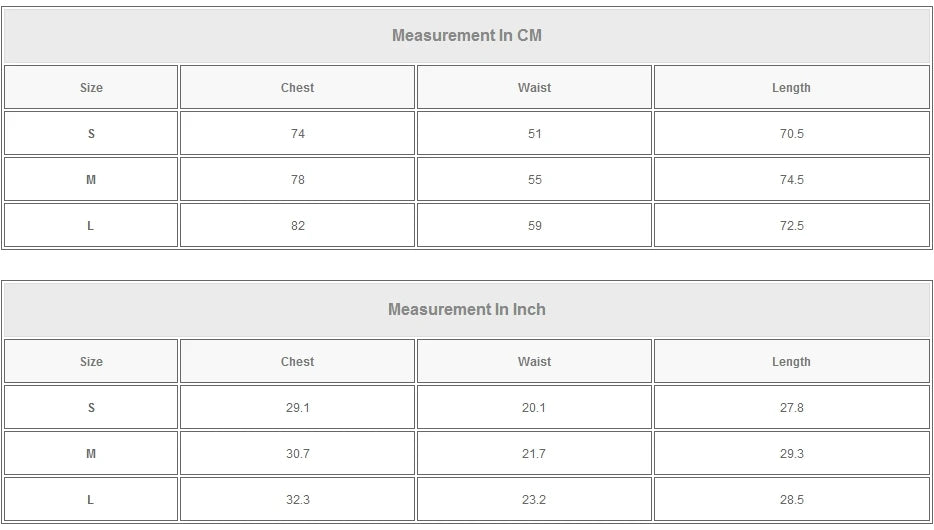Click the "Measurement In CM" table title

[467, 36]
